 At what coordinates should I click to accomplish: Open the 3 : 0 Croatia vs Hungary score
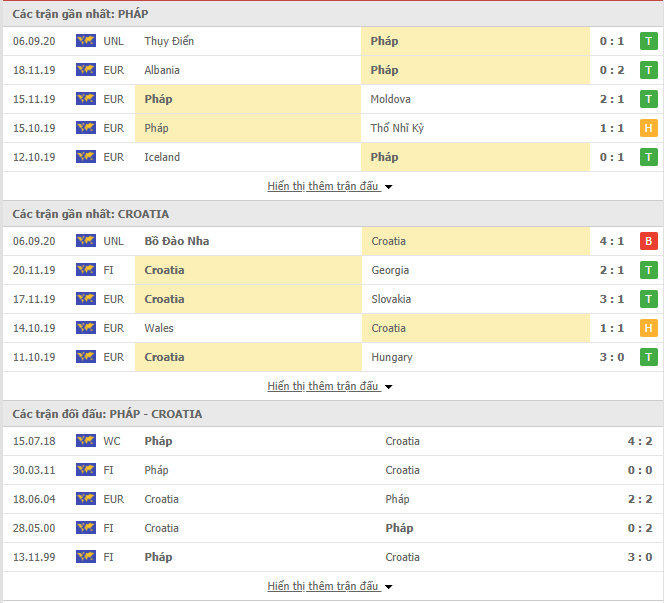tap(612, 357)
